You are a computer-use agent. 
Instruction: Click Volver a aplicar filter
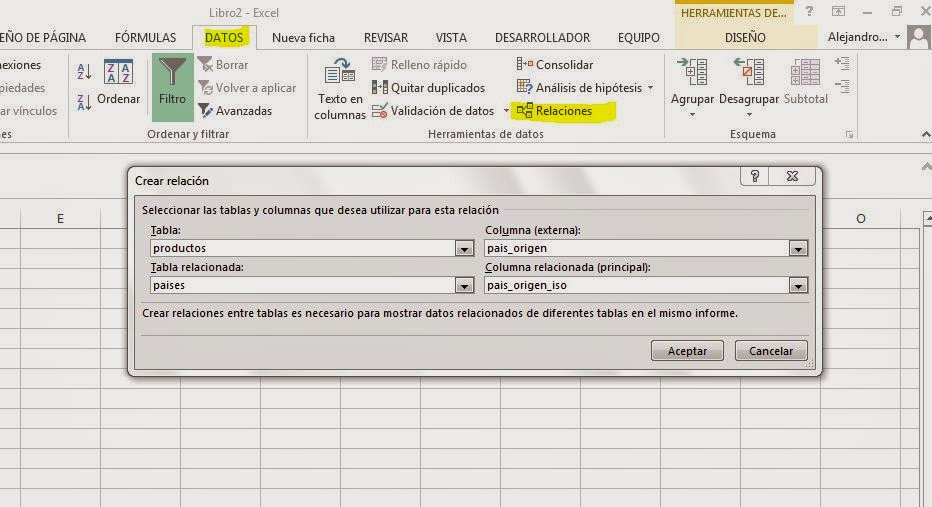(x=247, y=87)
